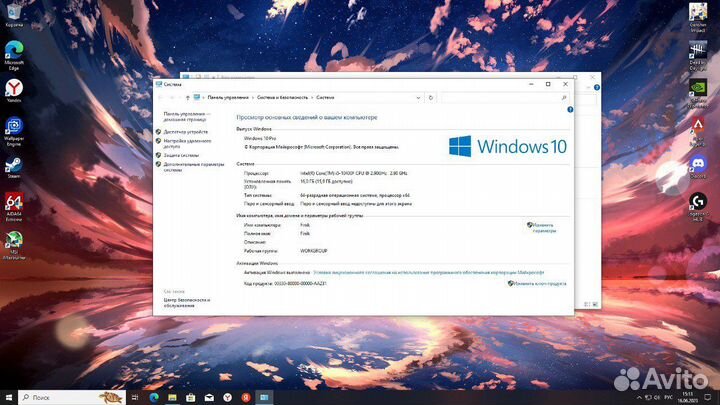The width and height of the screenshot is (720, 405).
Task: Open the Wallpaper Engine desktop shortcut
Action: pyautogui.click(x=14, y=131)
